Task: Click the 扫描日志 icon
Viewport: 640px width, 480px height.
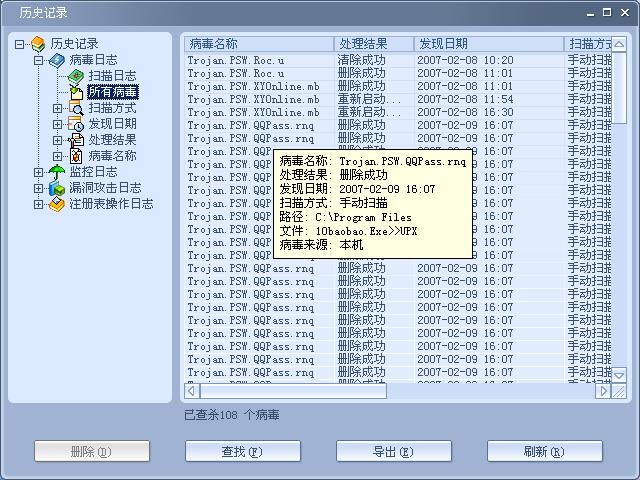Action: (76, 76)
